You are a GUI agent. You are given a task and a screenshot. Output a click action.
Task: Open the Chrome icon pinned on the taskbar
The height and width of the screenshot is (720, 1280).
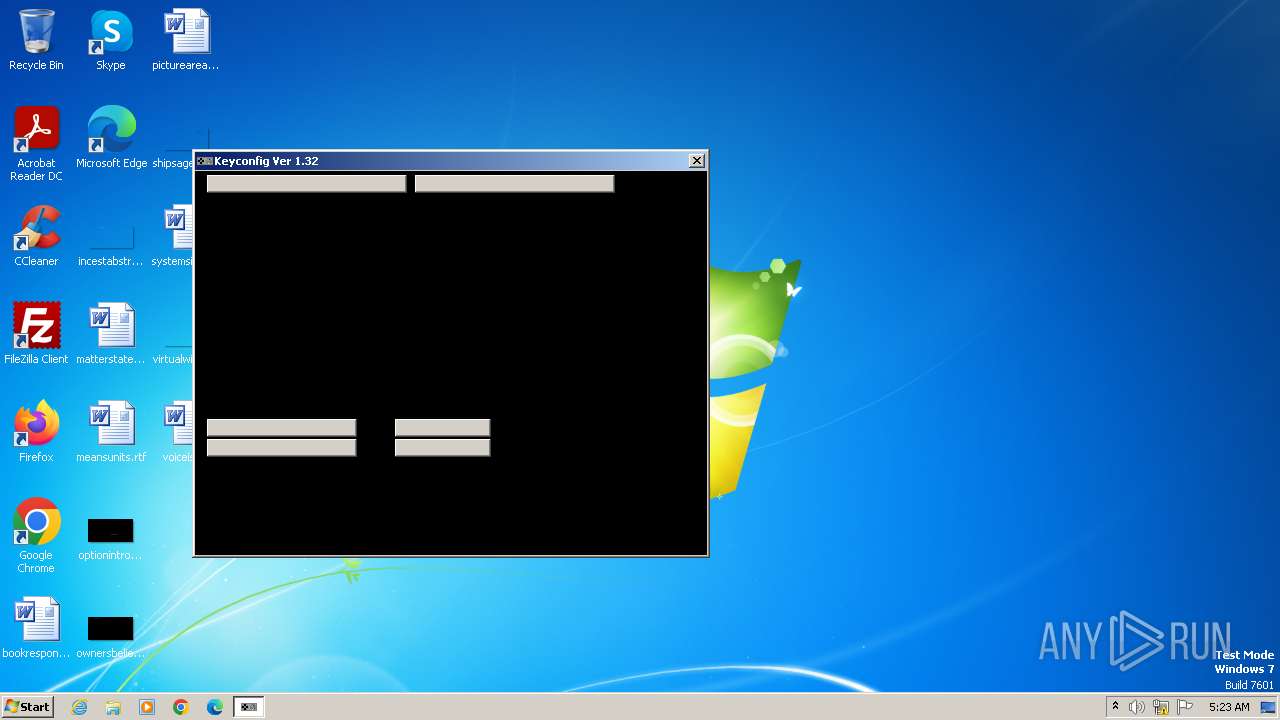[x=181, y=707]
